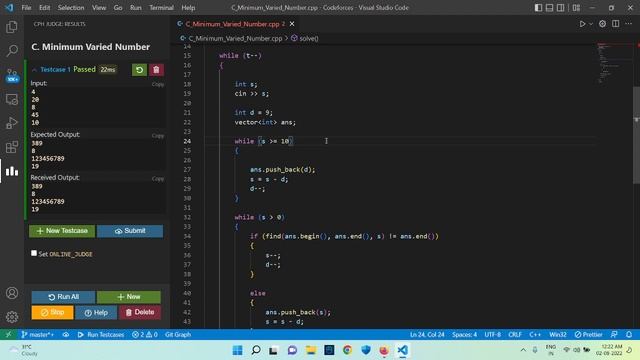This screenshot has width=640, height=360.
Task: Click the green New button
Action: point(129,297)
